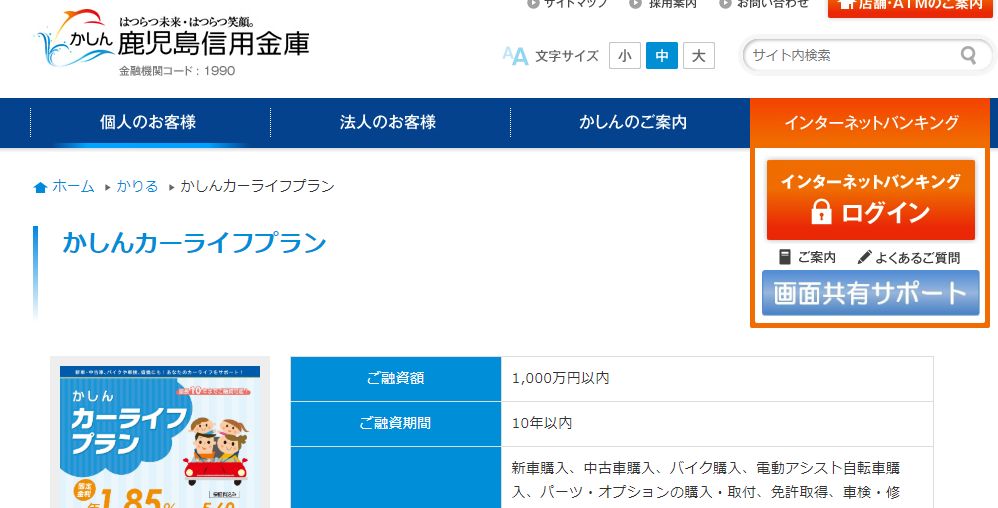The width and height of the screenshot is (998, 508).
Task: Open the カーライフプラン flyer thumbnail
Action: pos(160,433)
